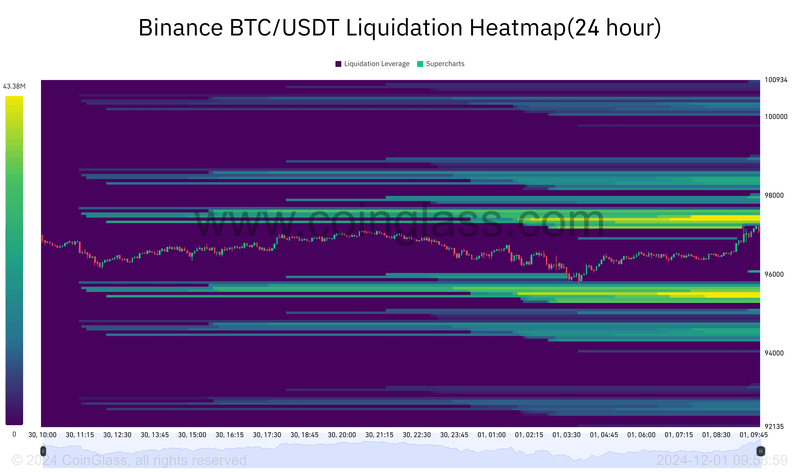Click the dark purple bottom of color scale
Image resolution: width=800 pixels, height=472 pixels.
tap(14, 419)
